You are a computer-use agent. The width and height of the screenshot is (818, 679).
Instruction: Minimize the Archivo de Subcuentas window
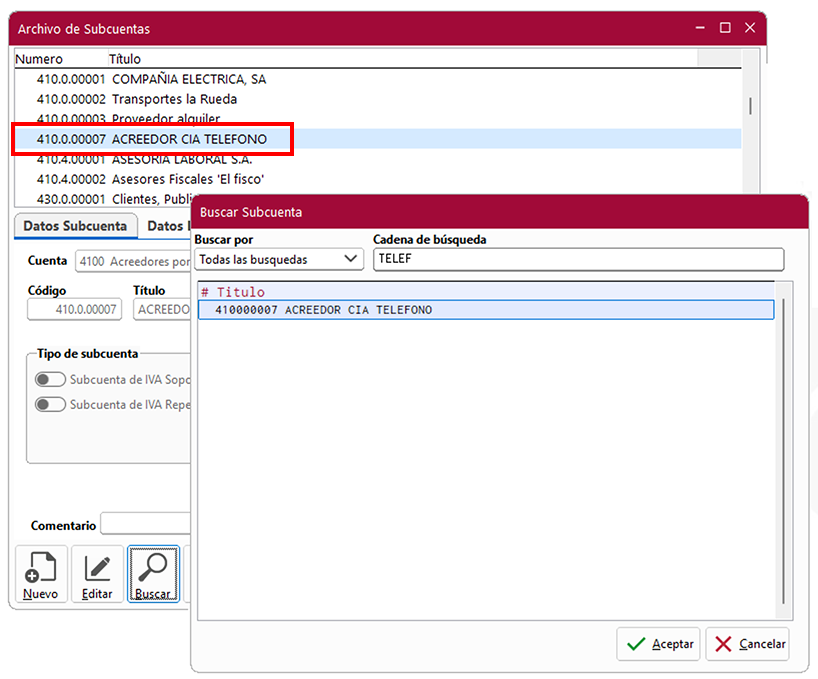tap(700, 28)
